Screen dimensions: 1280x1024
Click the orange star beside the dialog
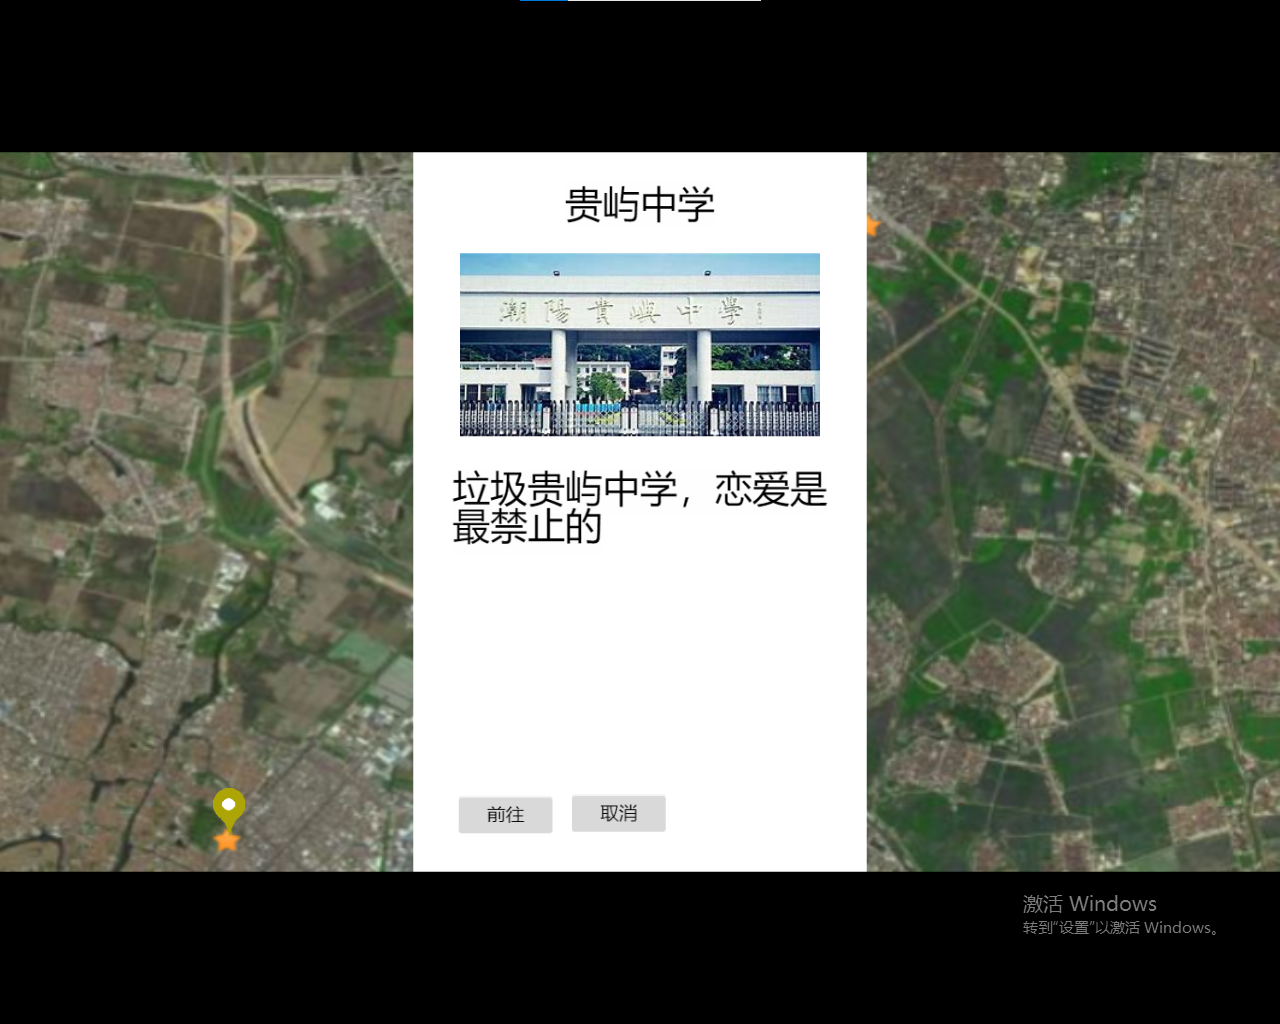pyautogui.click(x=872, y=226)
